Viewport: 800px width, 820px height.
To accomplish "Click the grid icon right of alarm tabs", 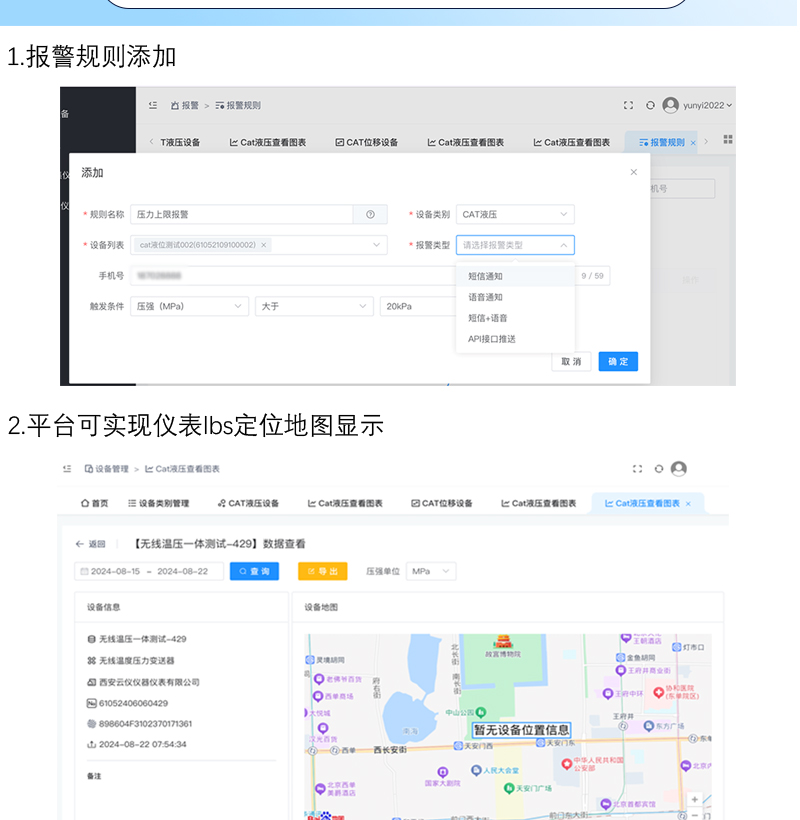I will 728,140.
